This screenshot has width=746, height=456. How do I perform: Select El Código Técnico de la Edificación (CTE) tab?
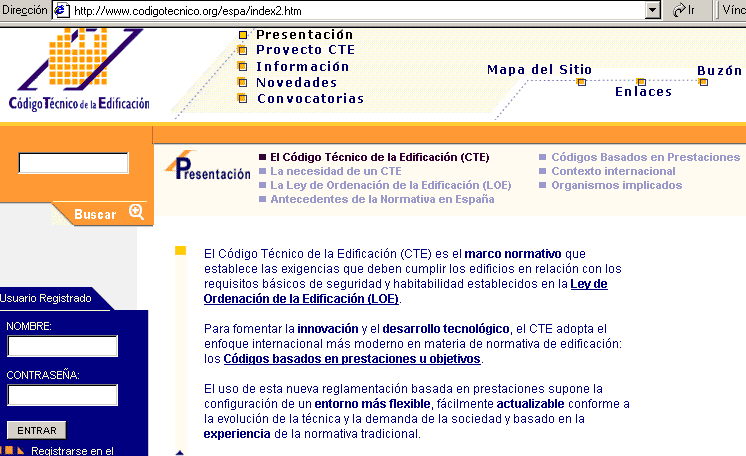click(380, 157)
